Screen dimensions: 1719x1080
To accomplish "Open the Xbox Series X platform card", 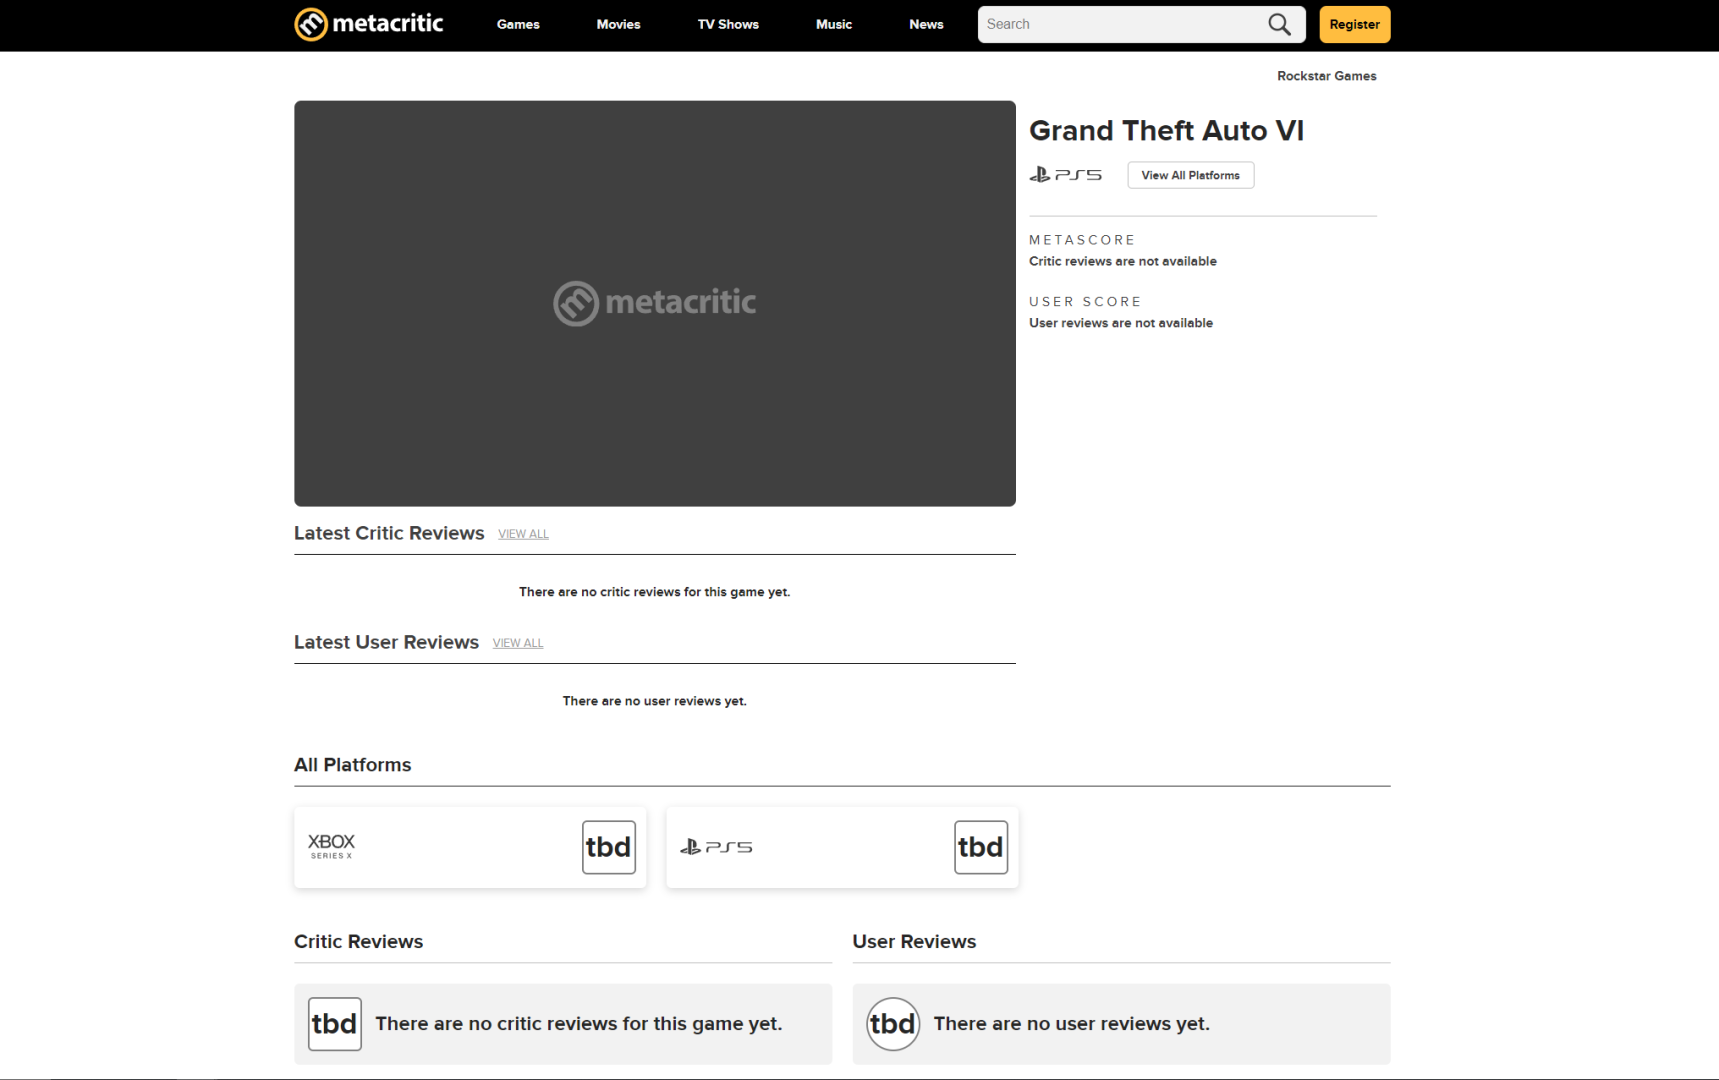I will click(x=470, y=847).
